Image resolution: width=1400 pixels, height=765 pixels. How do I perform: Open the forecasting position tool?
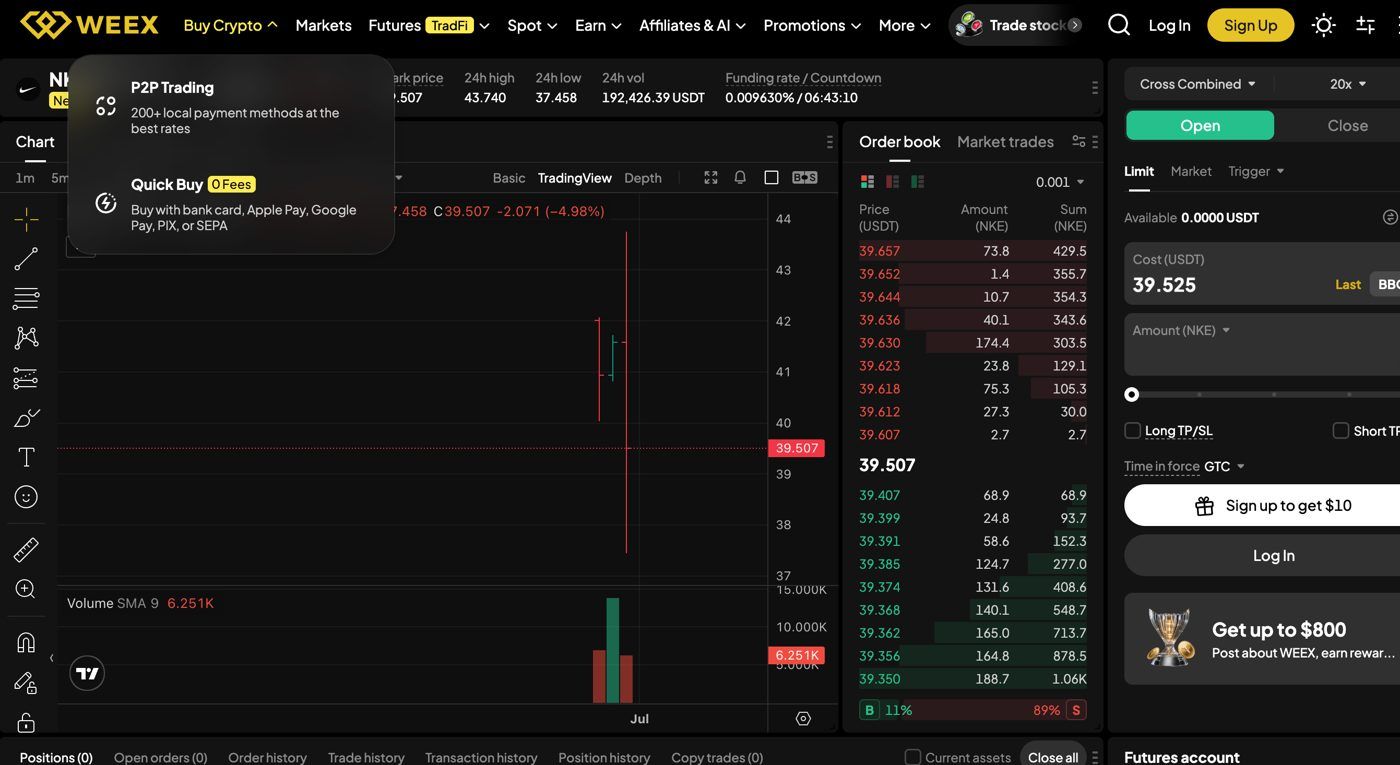pos(26,378)
